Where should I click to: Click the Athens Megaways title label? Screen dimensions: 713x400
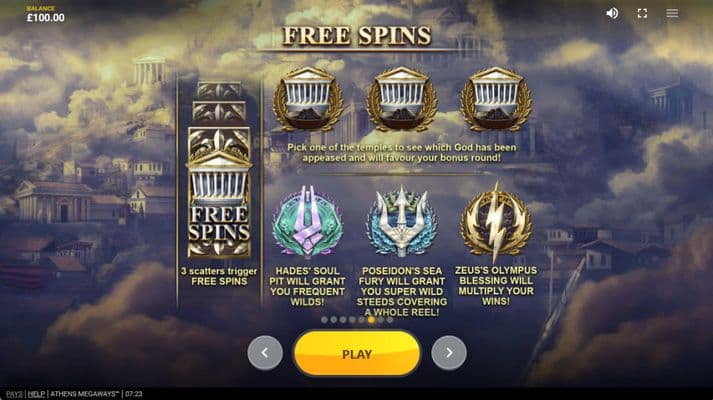(x=85, y=394)
